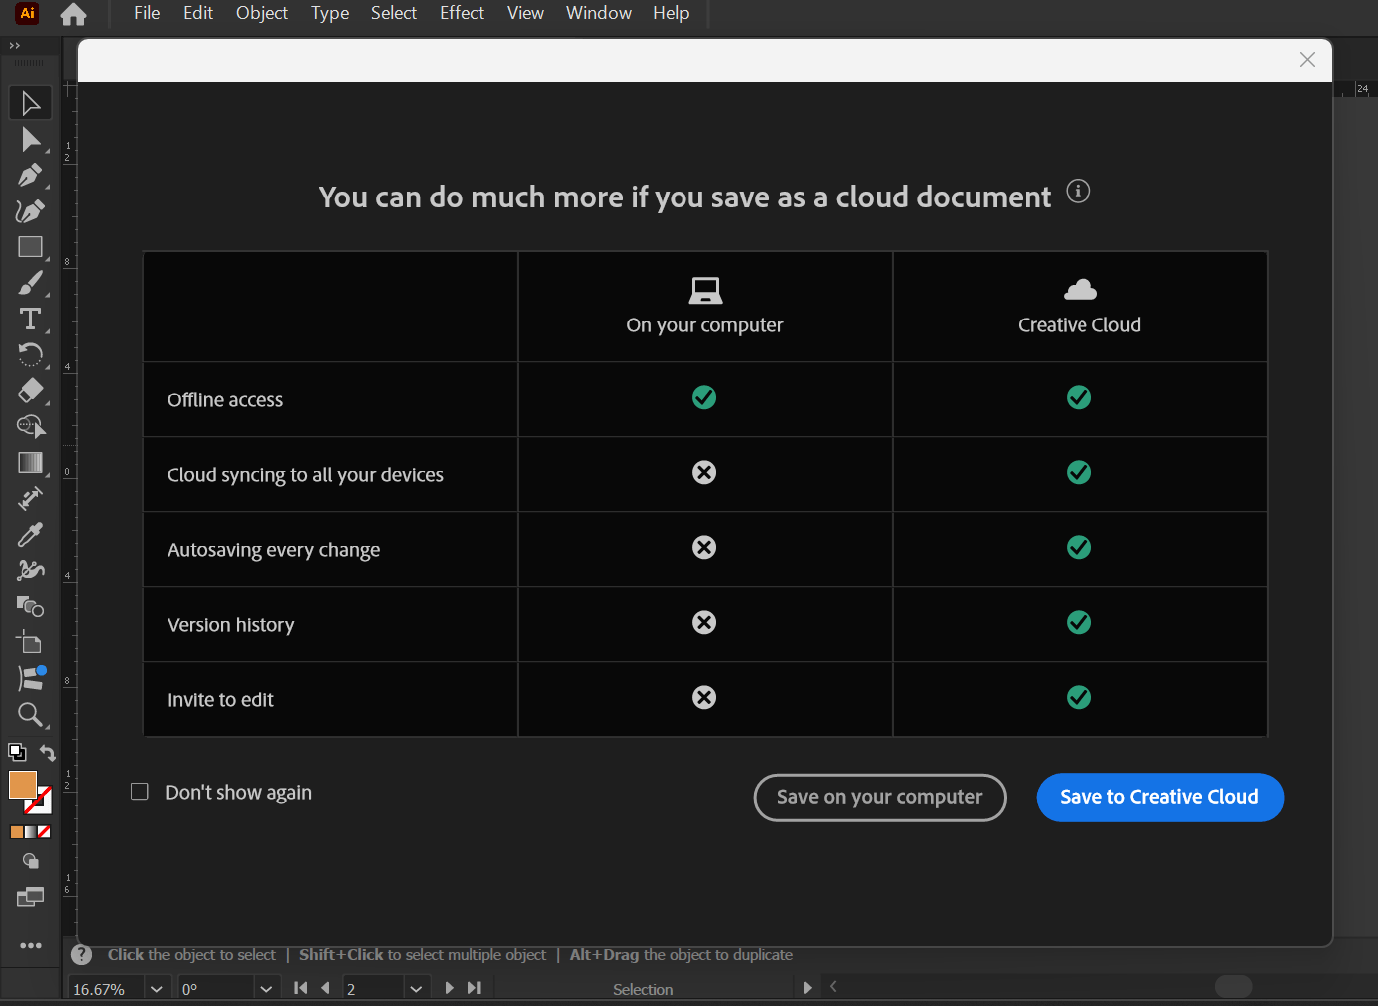
Task: Select the Artboard tool
Action: (x=30, y=642)
